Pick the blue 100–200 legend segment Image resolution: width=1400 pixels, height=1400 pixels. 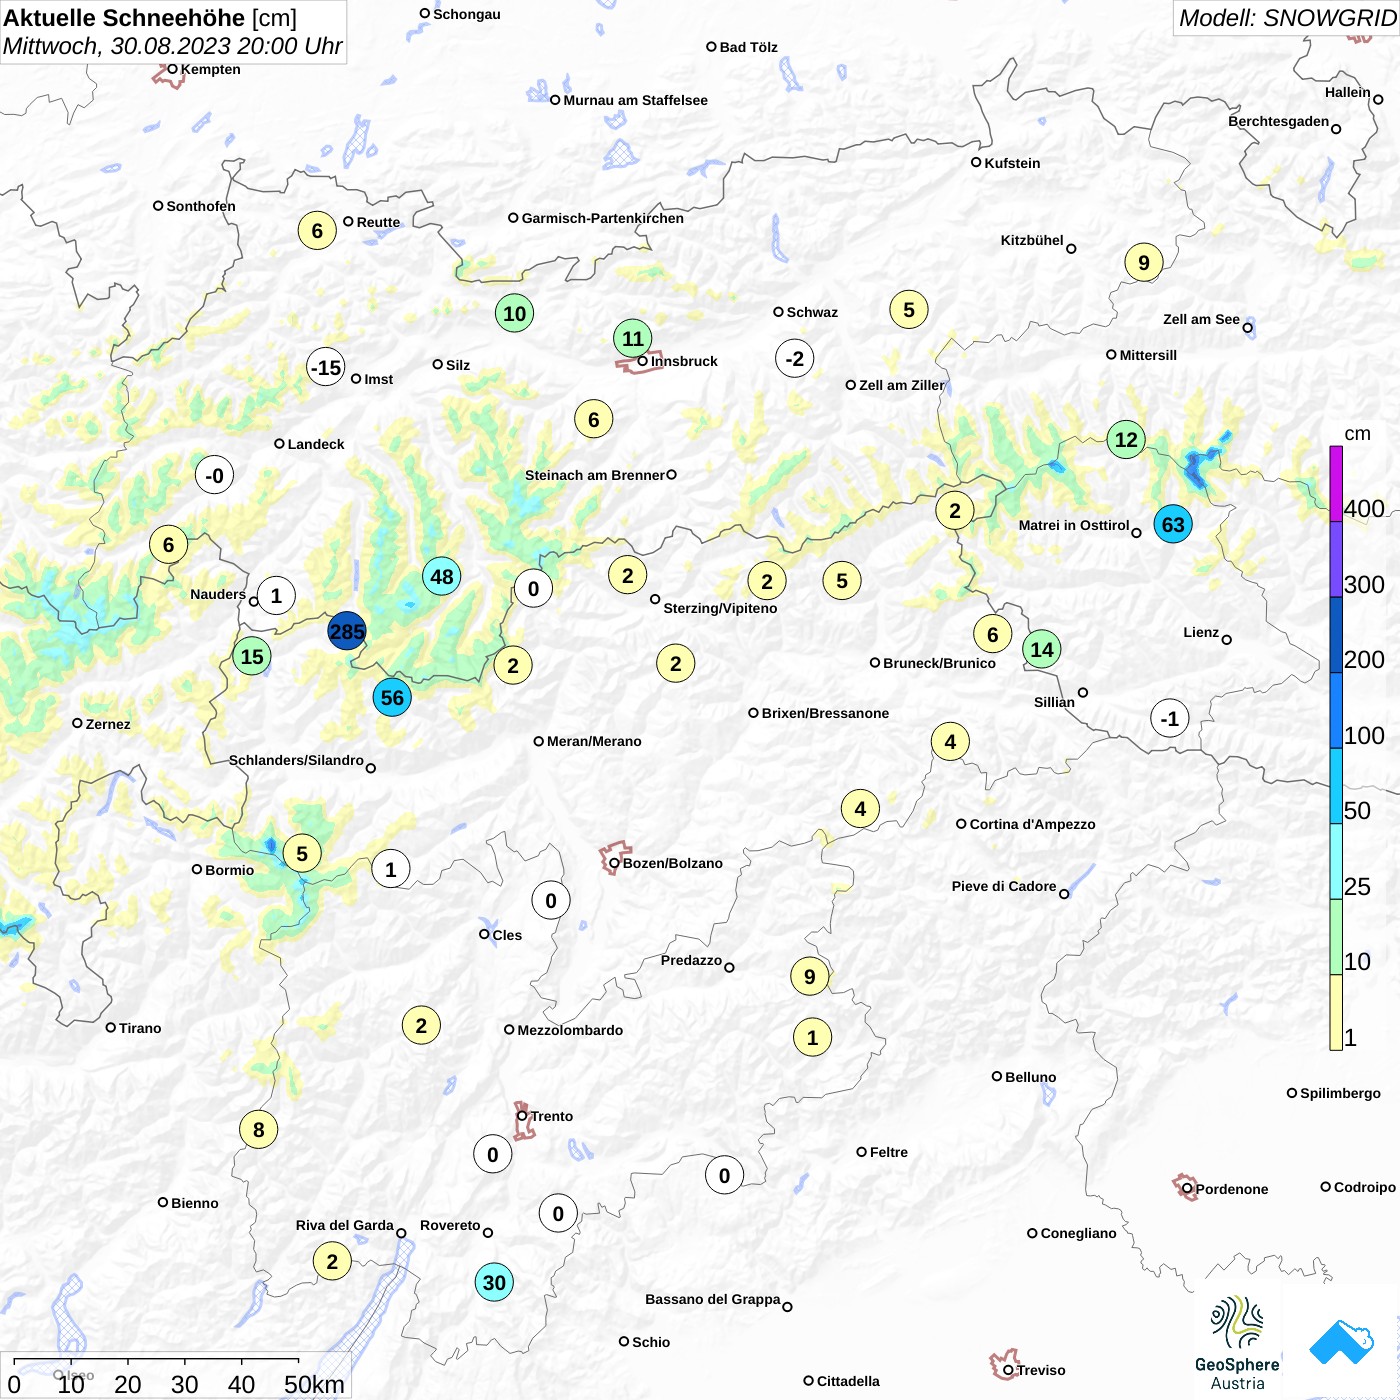click(x=1336, y=710)
